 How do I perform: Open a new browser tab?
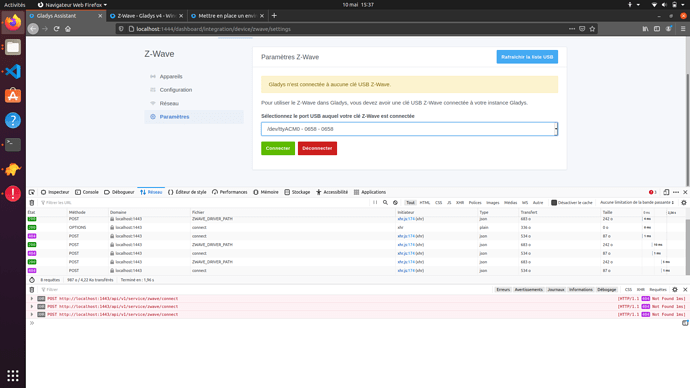click(274, 15)
